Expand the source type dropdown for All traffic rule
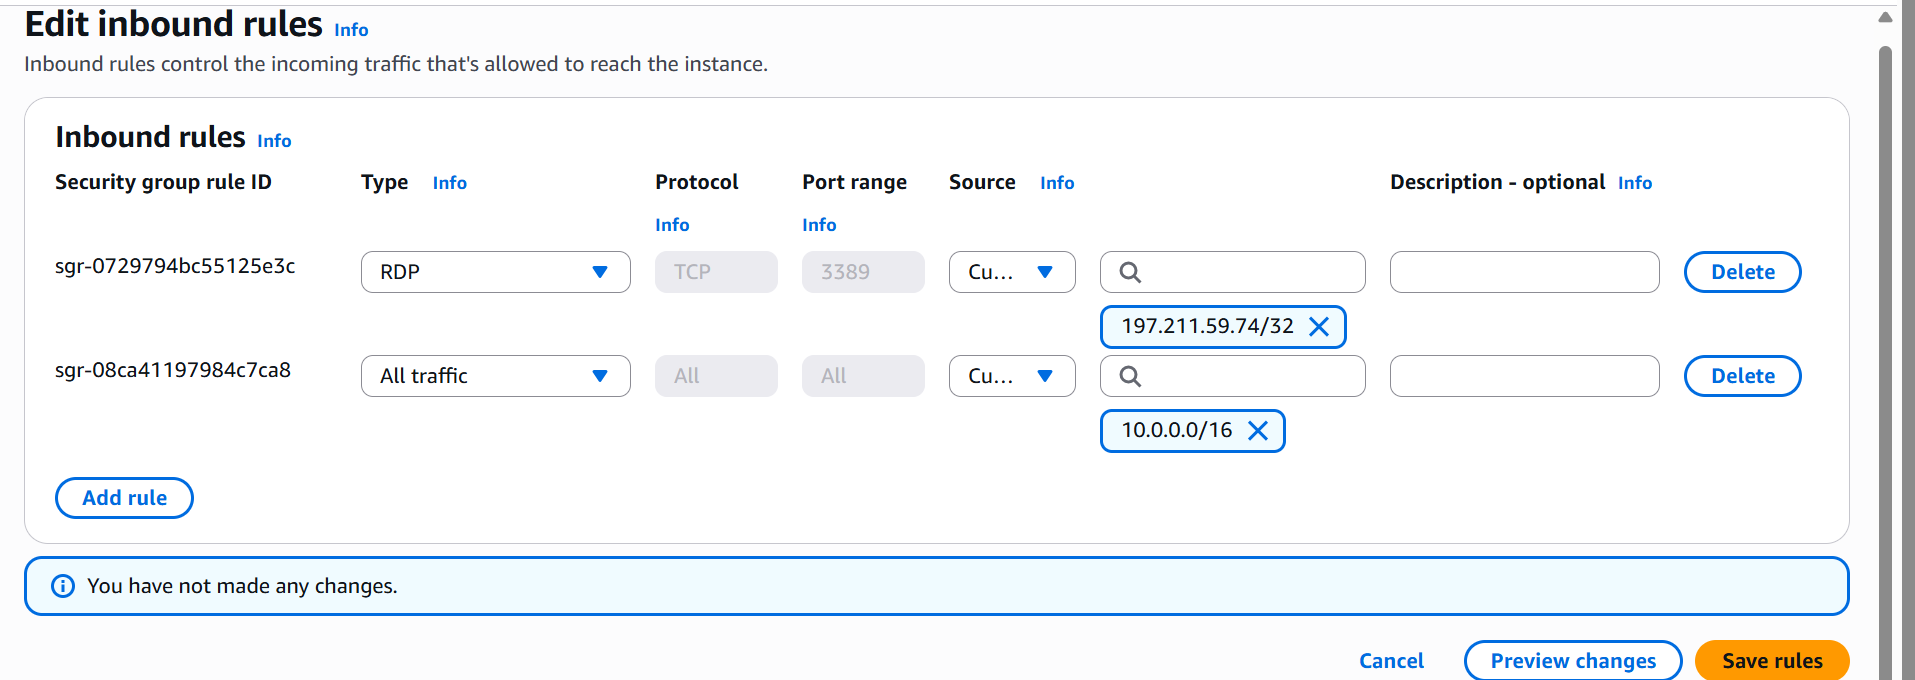The height and width of the screenshot is (680, 1915). tap(1011, 376)
